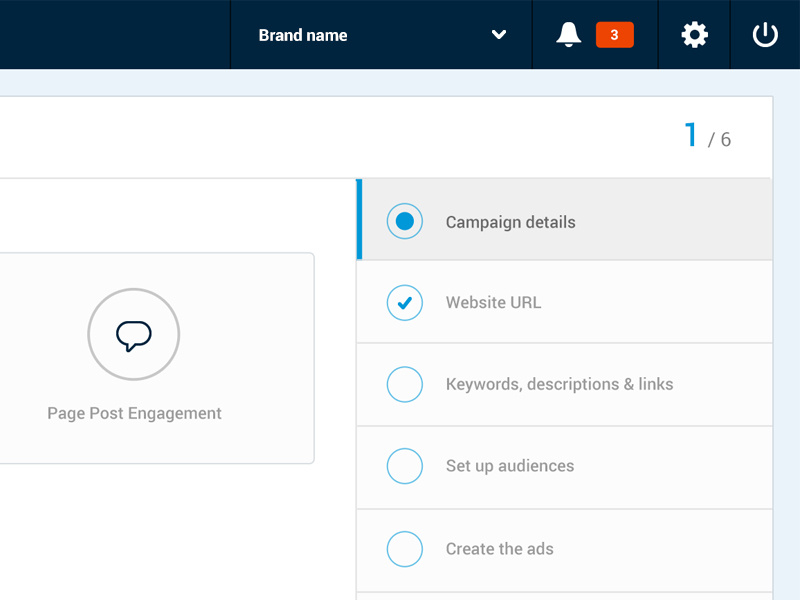
Task: Click the power logout icon
Action: pos(765,35)
